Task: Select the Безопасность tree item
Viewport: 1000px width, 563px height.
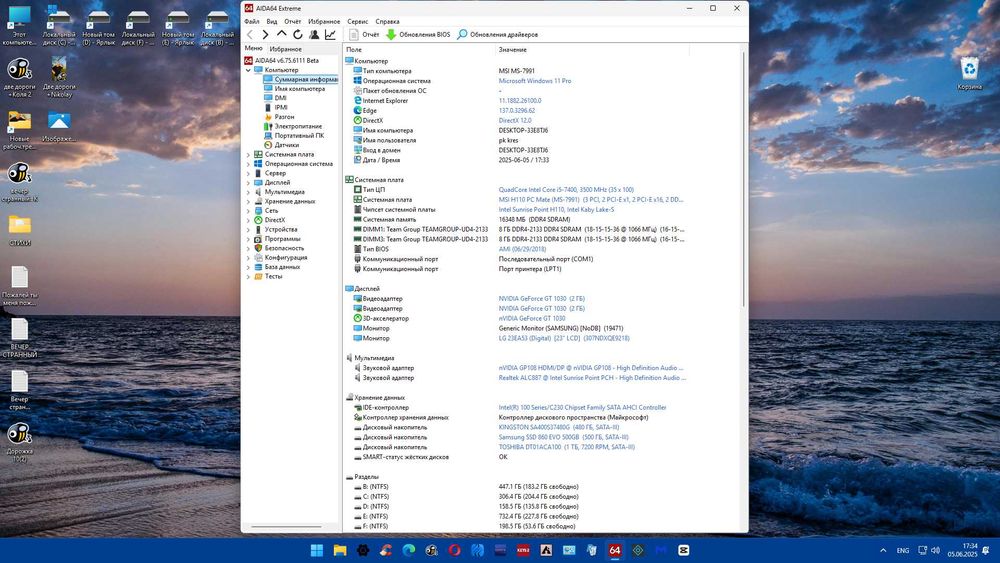Action: (284, 248)
